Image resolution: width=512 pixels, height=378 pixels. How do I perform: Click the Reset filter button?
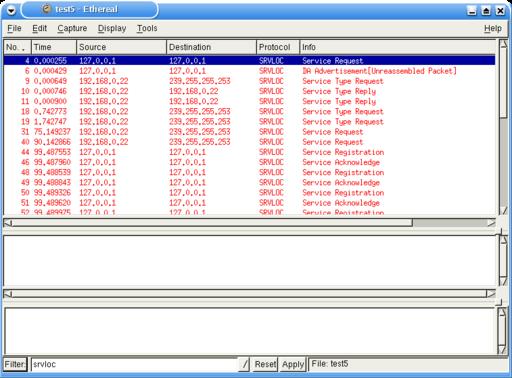click(x=265, y=364)
